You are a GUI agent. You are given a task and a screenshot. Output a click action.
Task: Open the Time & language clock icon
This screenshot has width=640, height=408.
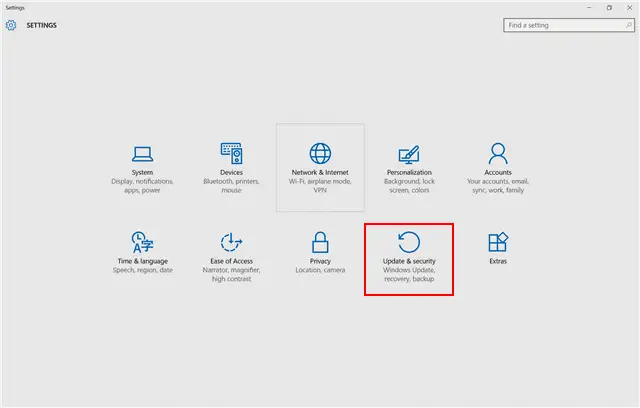tap(142, 242)
